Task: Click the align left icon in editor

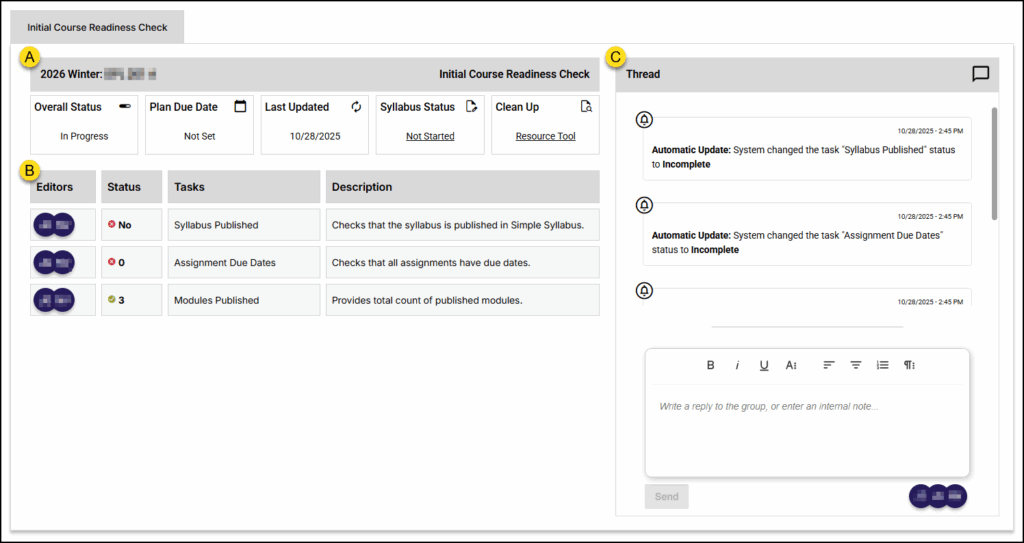Action: 829,365
